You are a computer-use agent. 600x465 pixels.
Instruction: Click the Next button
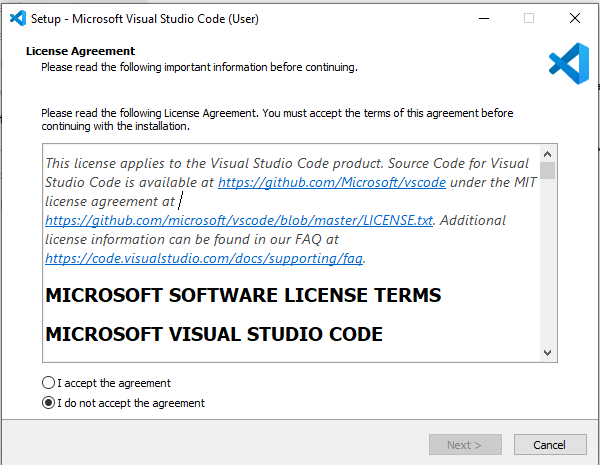[x=465, y=444]
